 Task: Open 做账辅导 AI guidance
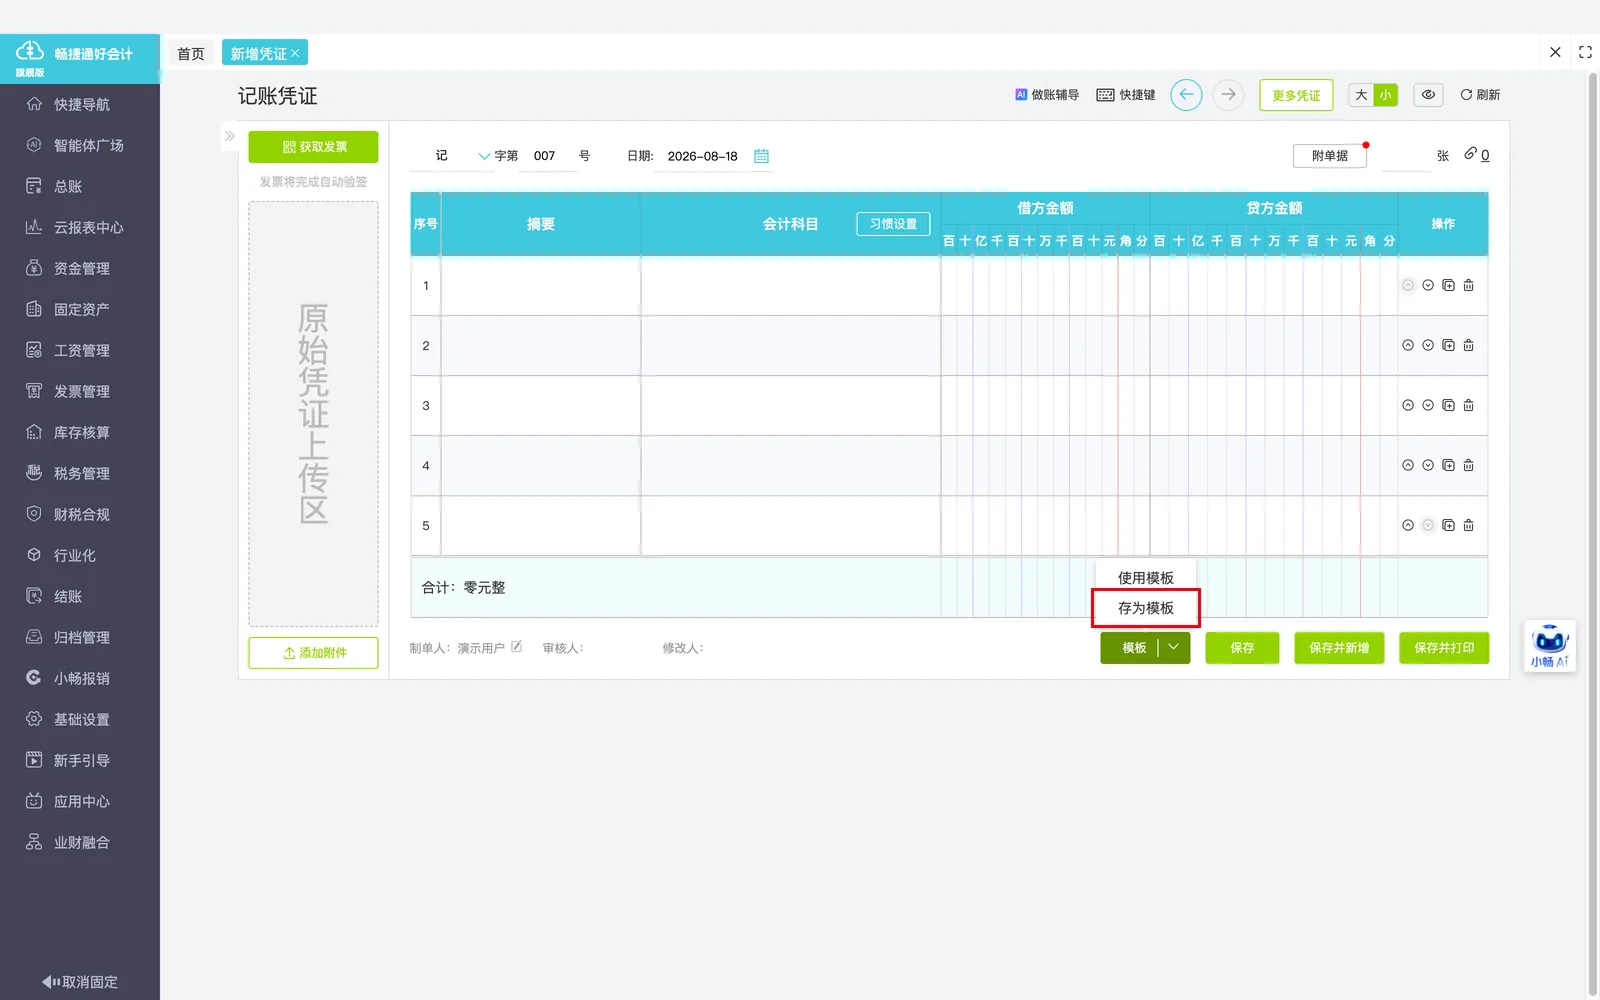(1047, 95)
